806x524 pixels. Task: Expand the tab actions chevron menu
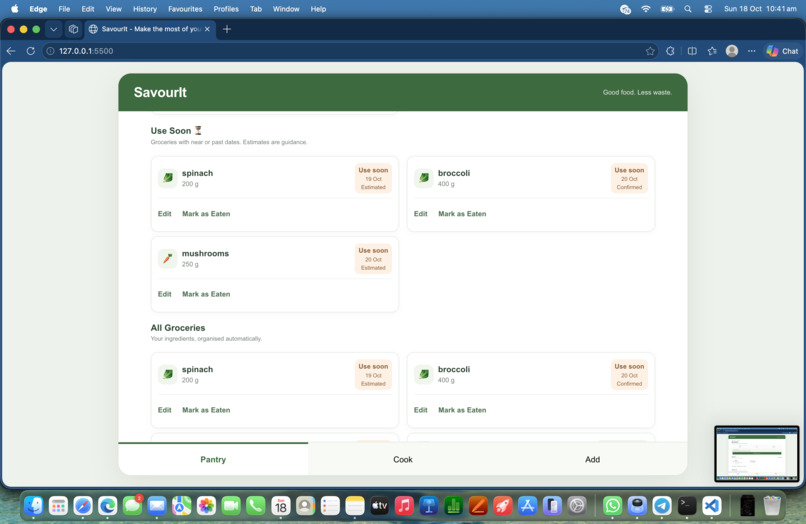pos(53,29)
